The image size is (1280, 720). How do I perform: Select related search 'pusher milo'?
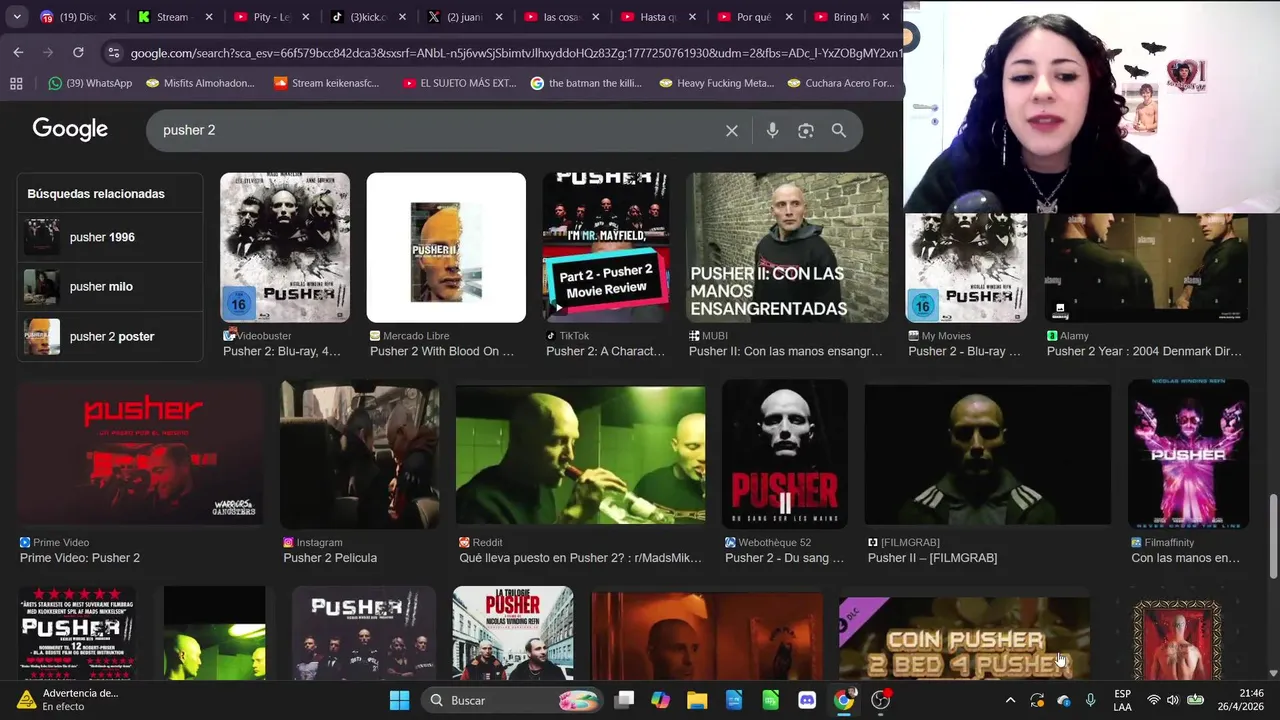coord(110,287)
